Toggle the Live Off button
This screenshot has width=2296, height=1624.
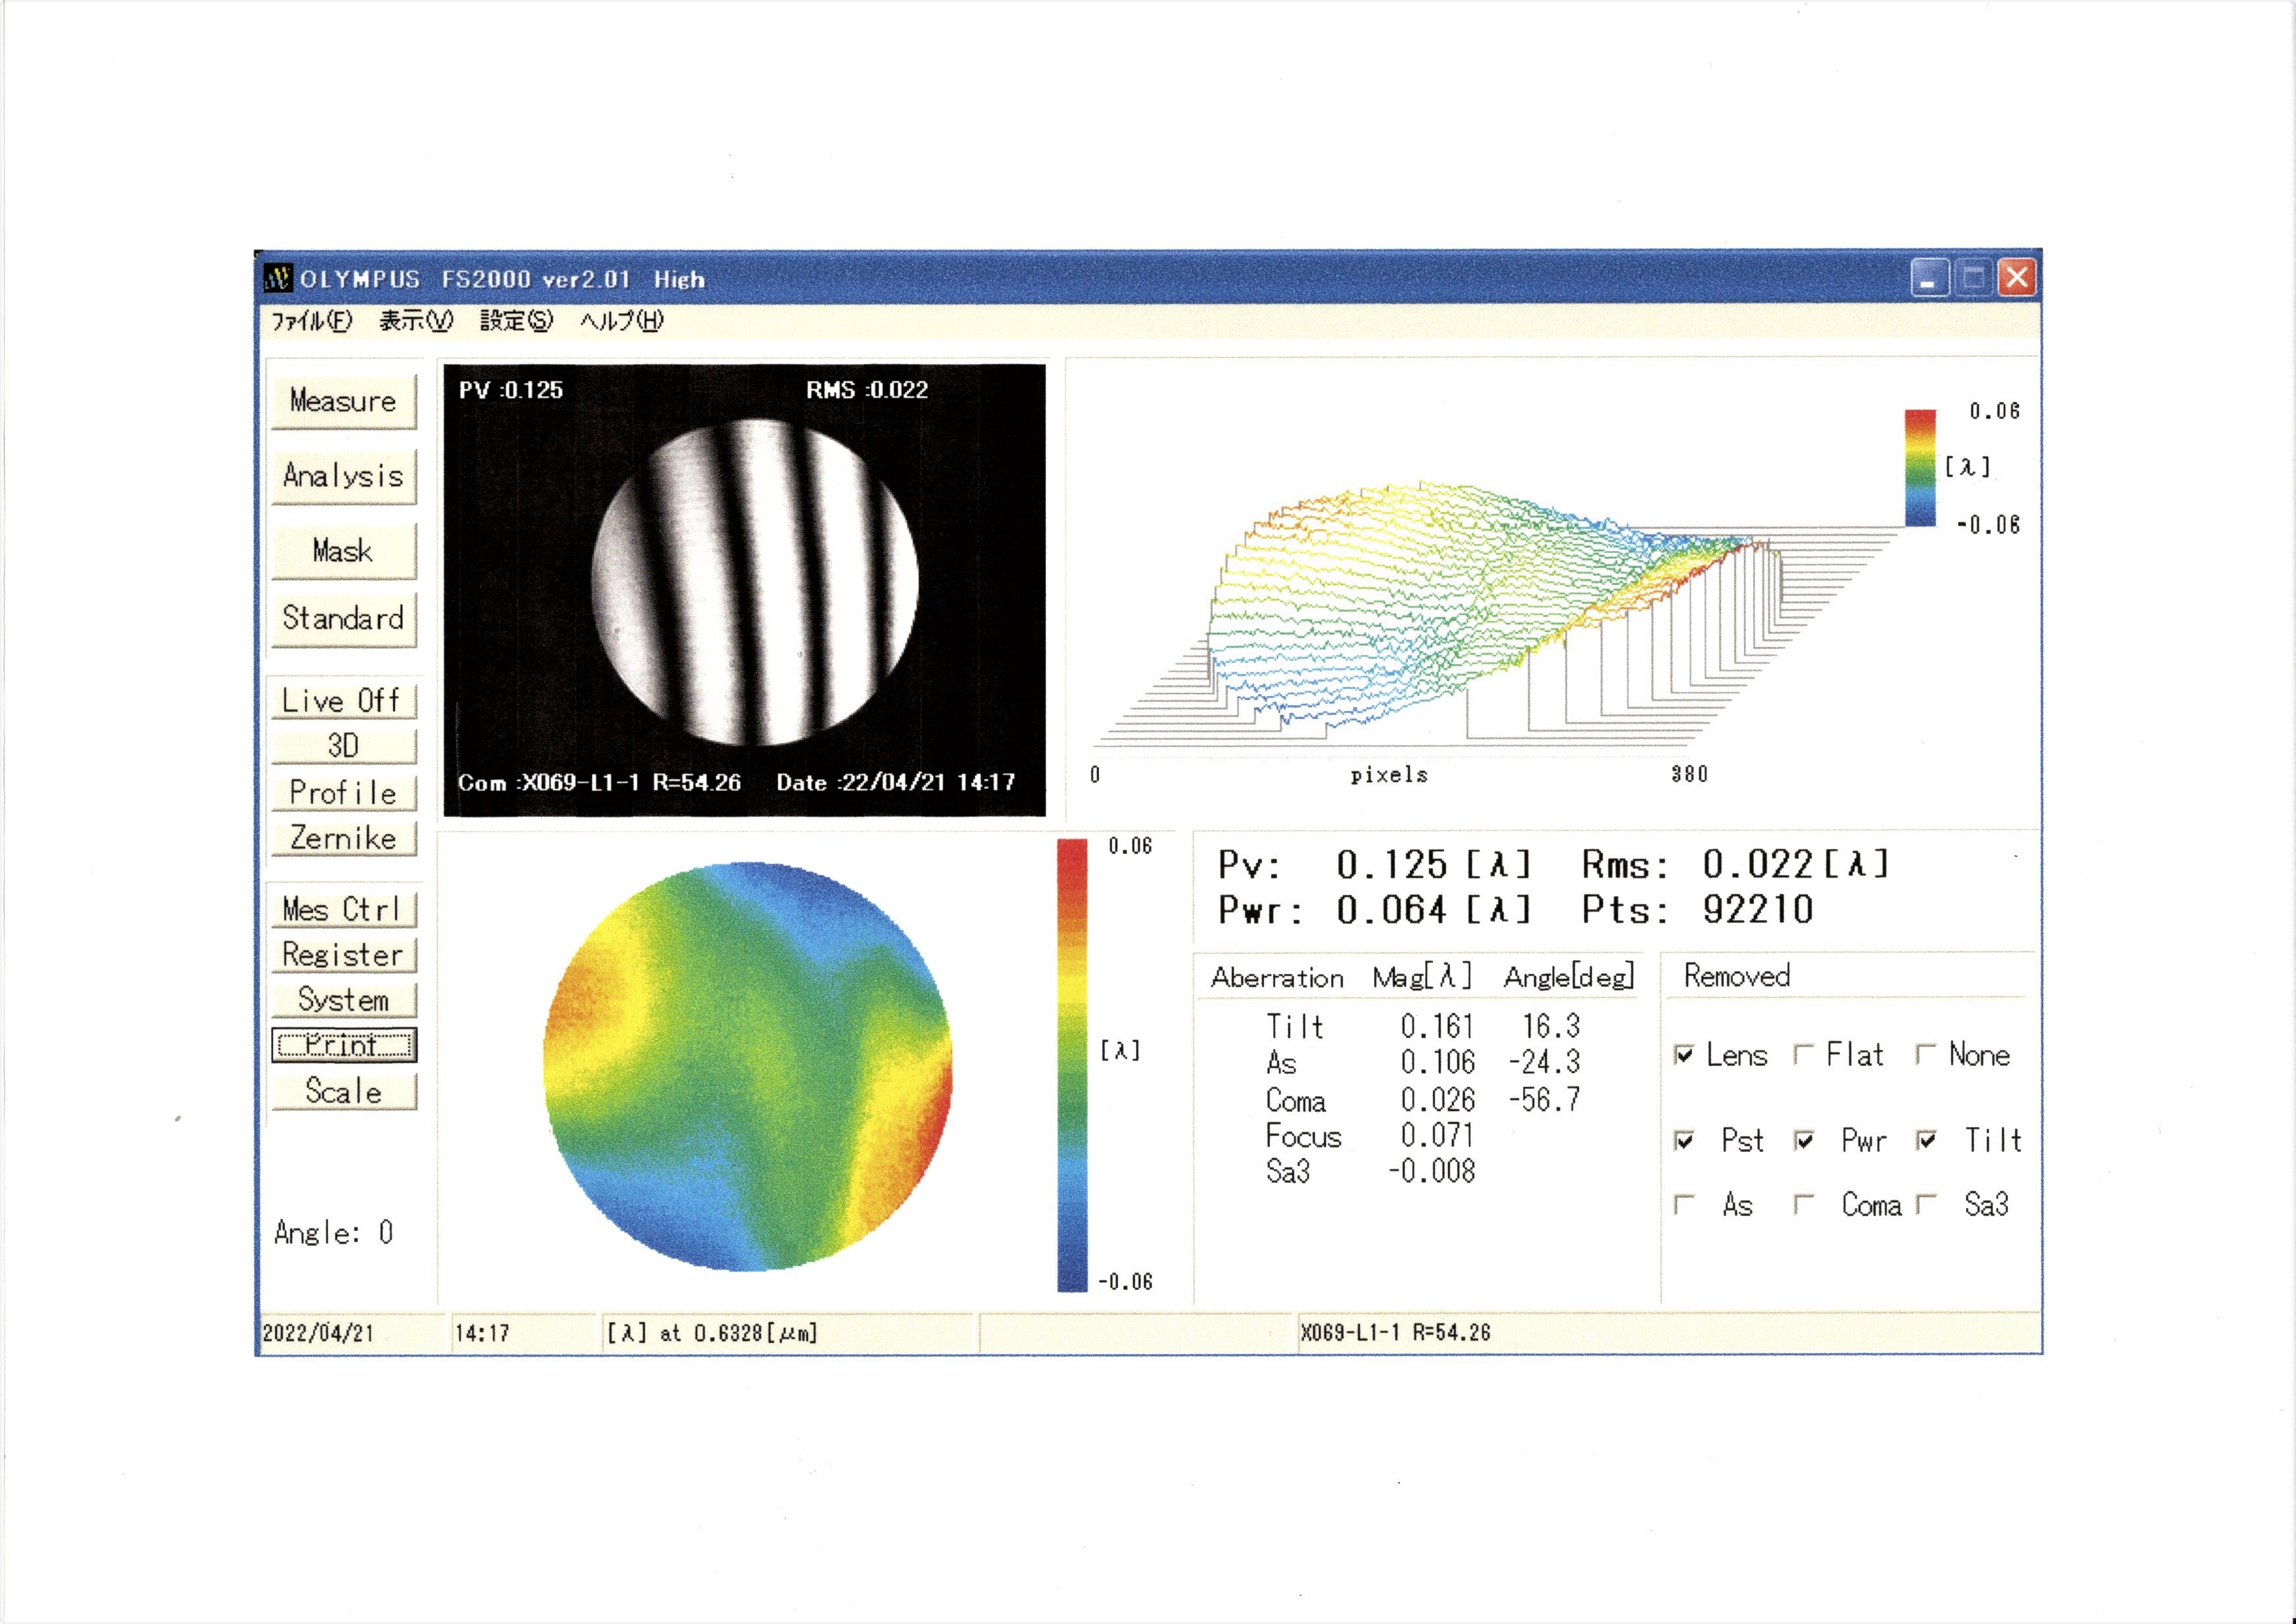[343, 700]
